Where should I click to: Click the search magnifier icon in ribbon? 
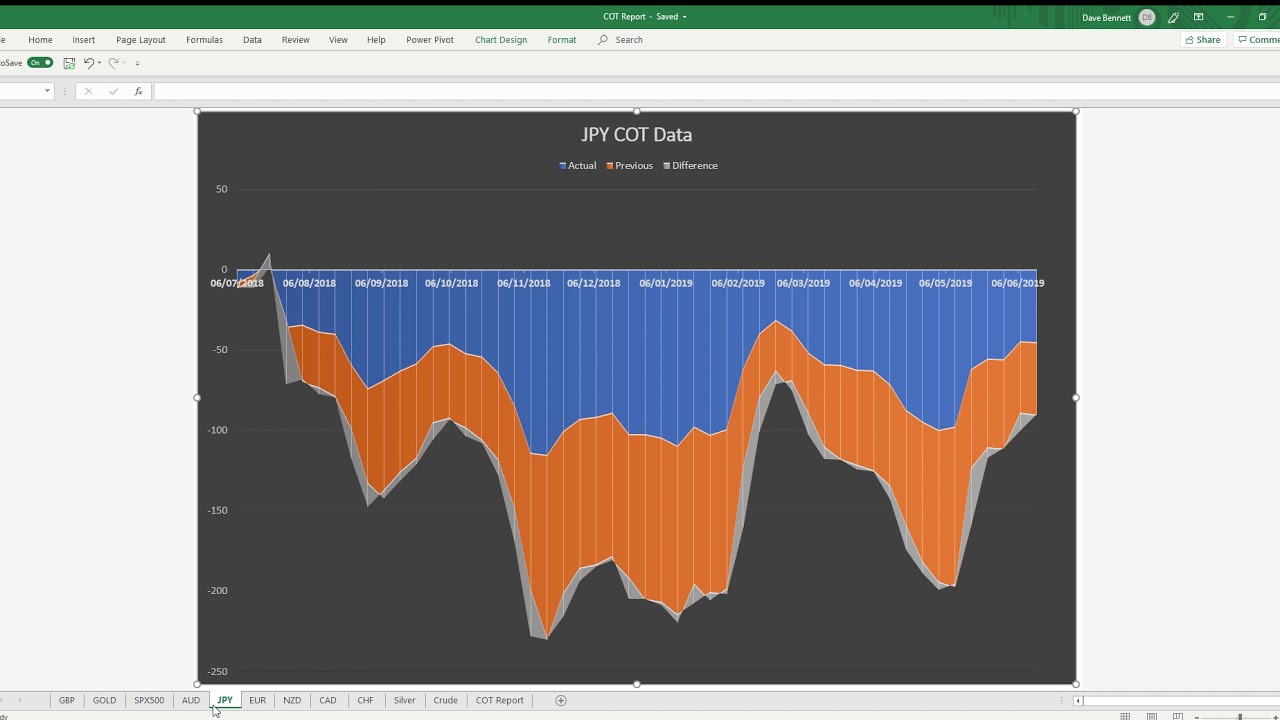click(603, 40)
